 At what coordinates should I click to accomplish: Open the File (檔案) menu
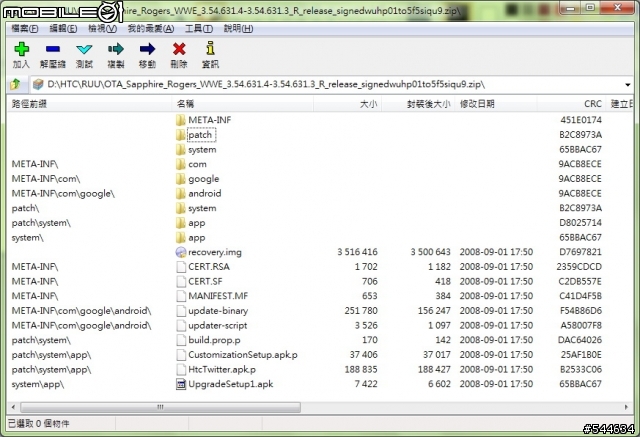pyautogui.click(x=24, y=29)
